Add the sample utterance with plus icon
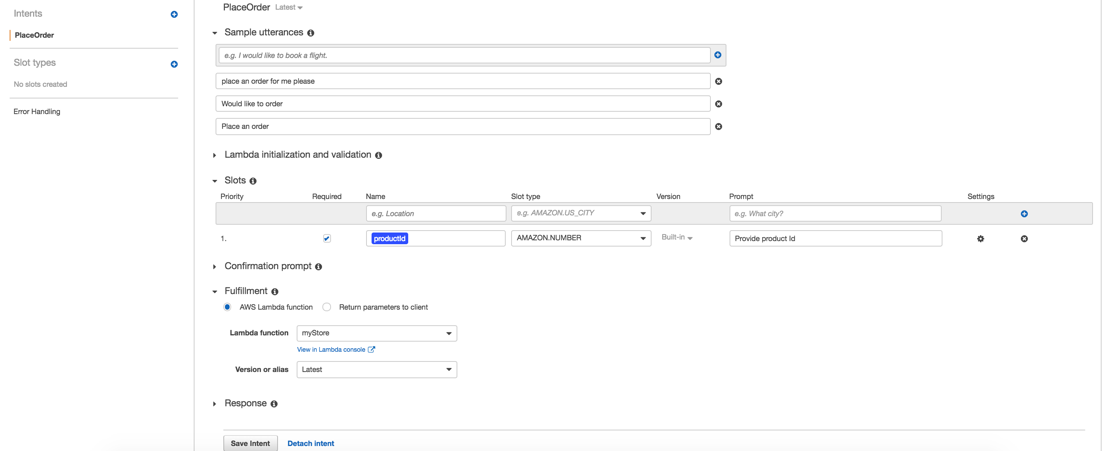The width and height of the screenshot is (1105, 451). [x=718, y=55]
